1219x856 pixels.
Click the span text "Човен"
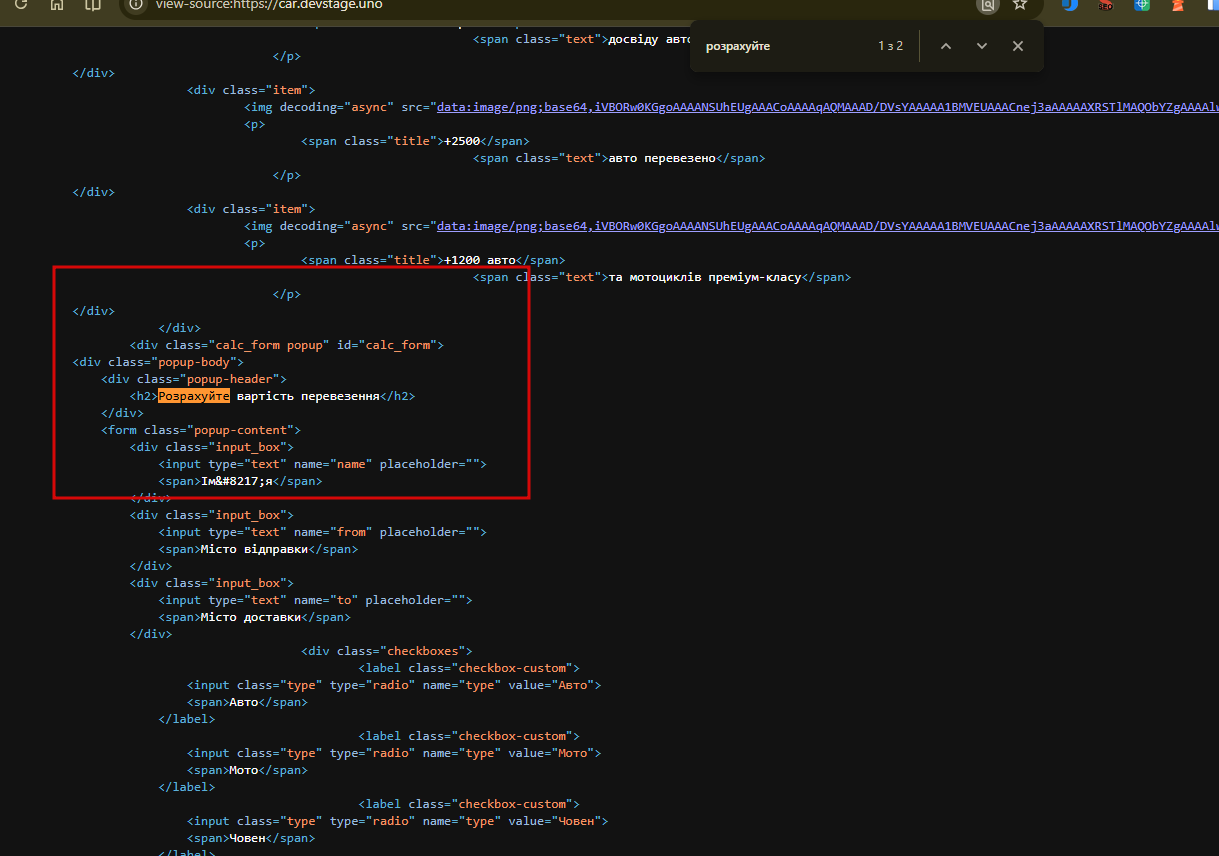(x=248, y=838)
